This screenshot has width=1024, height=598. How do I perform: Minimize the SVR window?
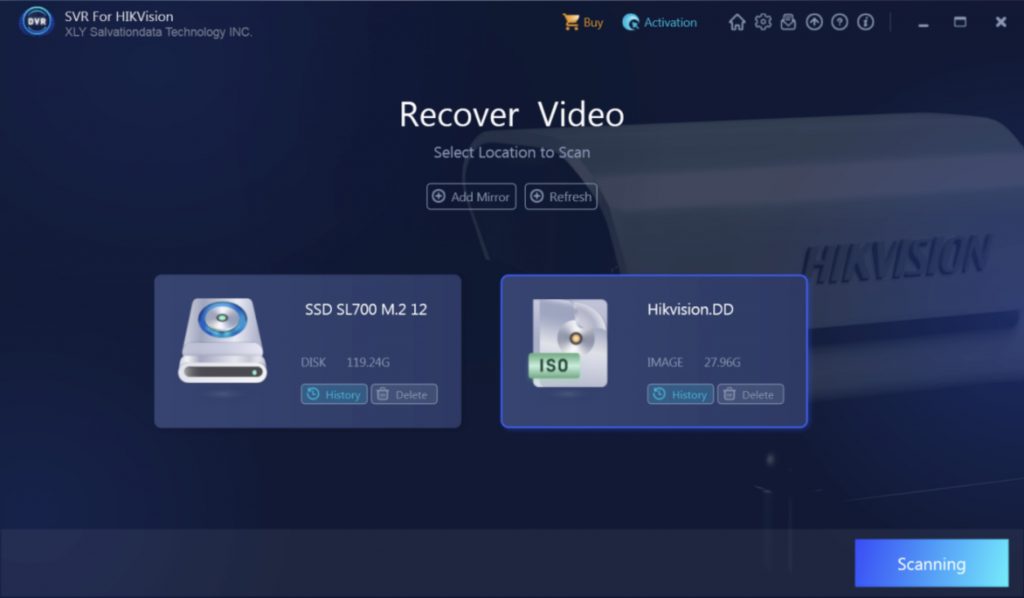point(923,24)
